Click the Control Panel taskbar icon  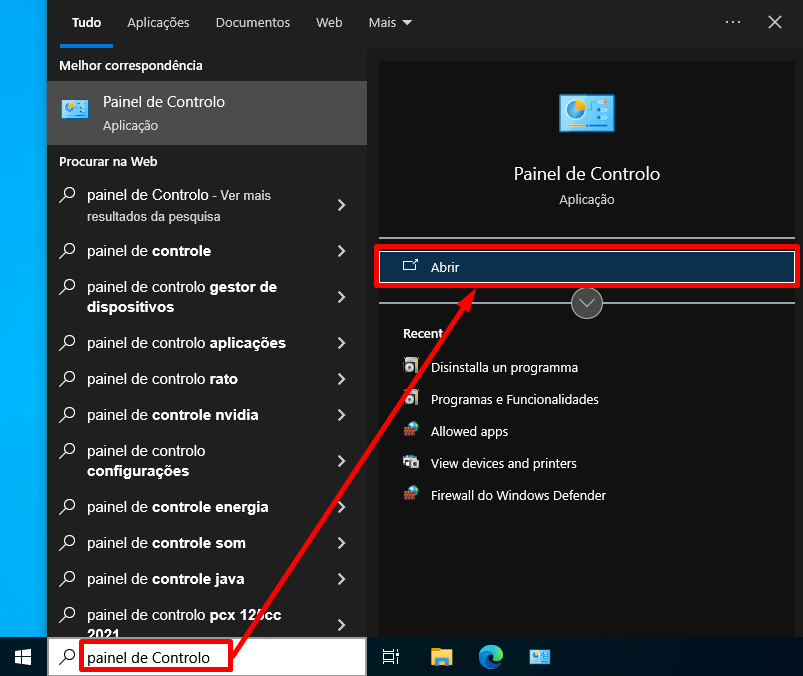tap(539, 657)
